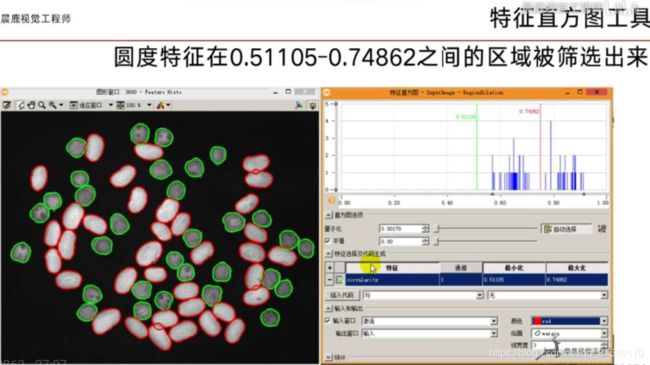Select the circularity feature cell
This screenshot has width=650, height=365.
point(392,280)
